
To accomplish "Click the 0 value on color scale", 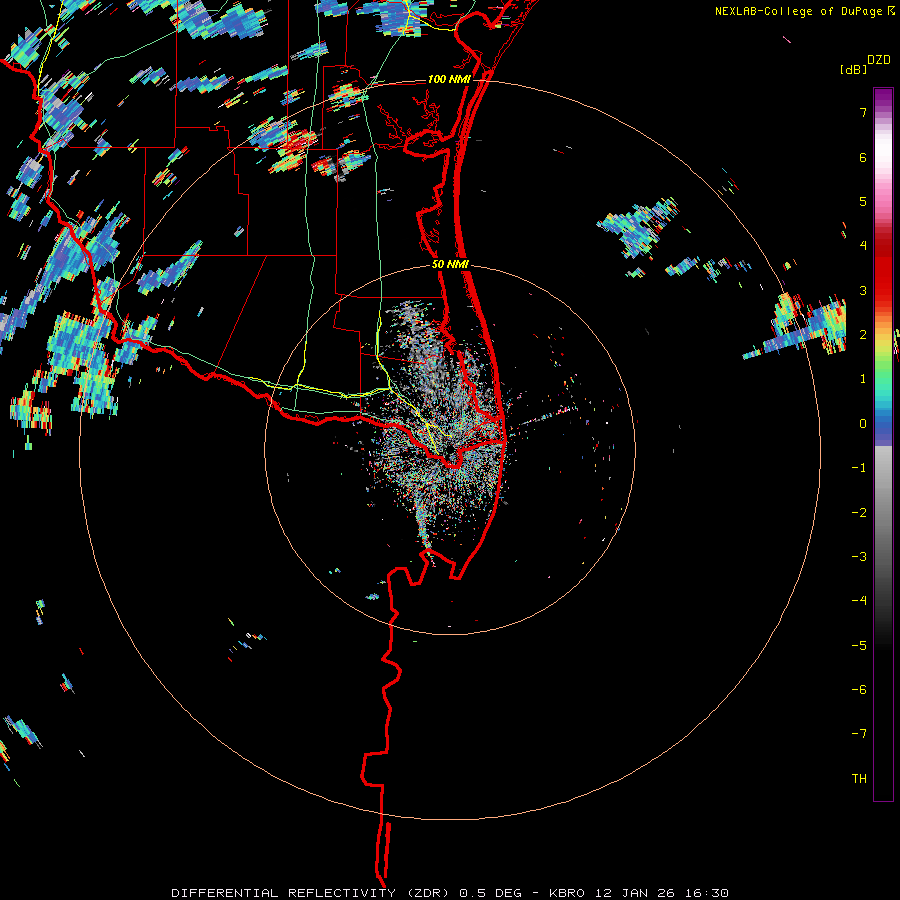I will coord(863,424).
